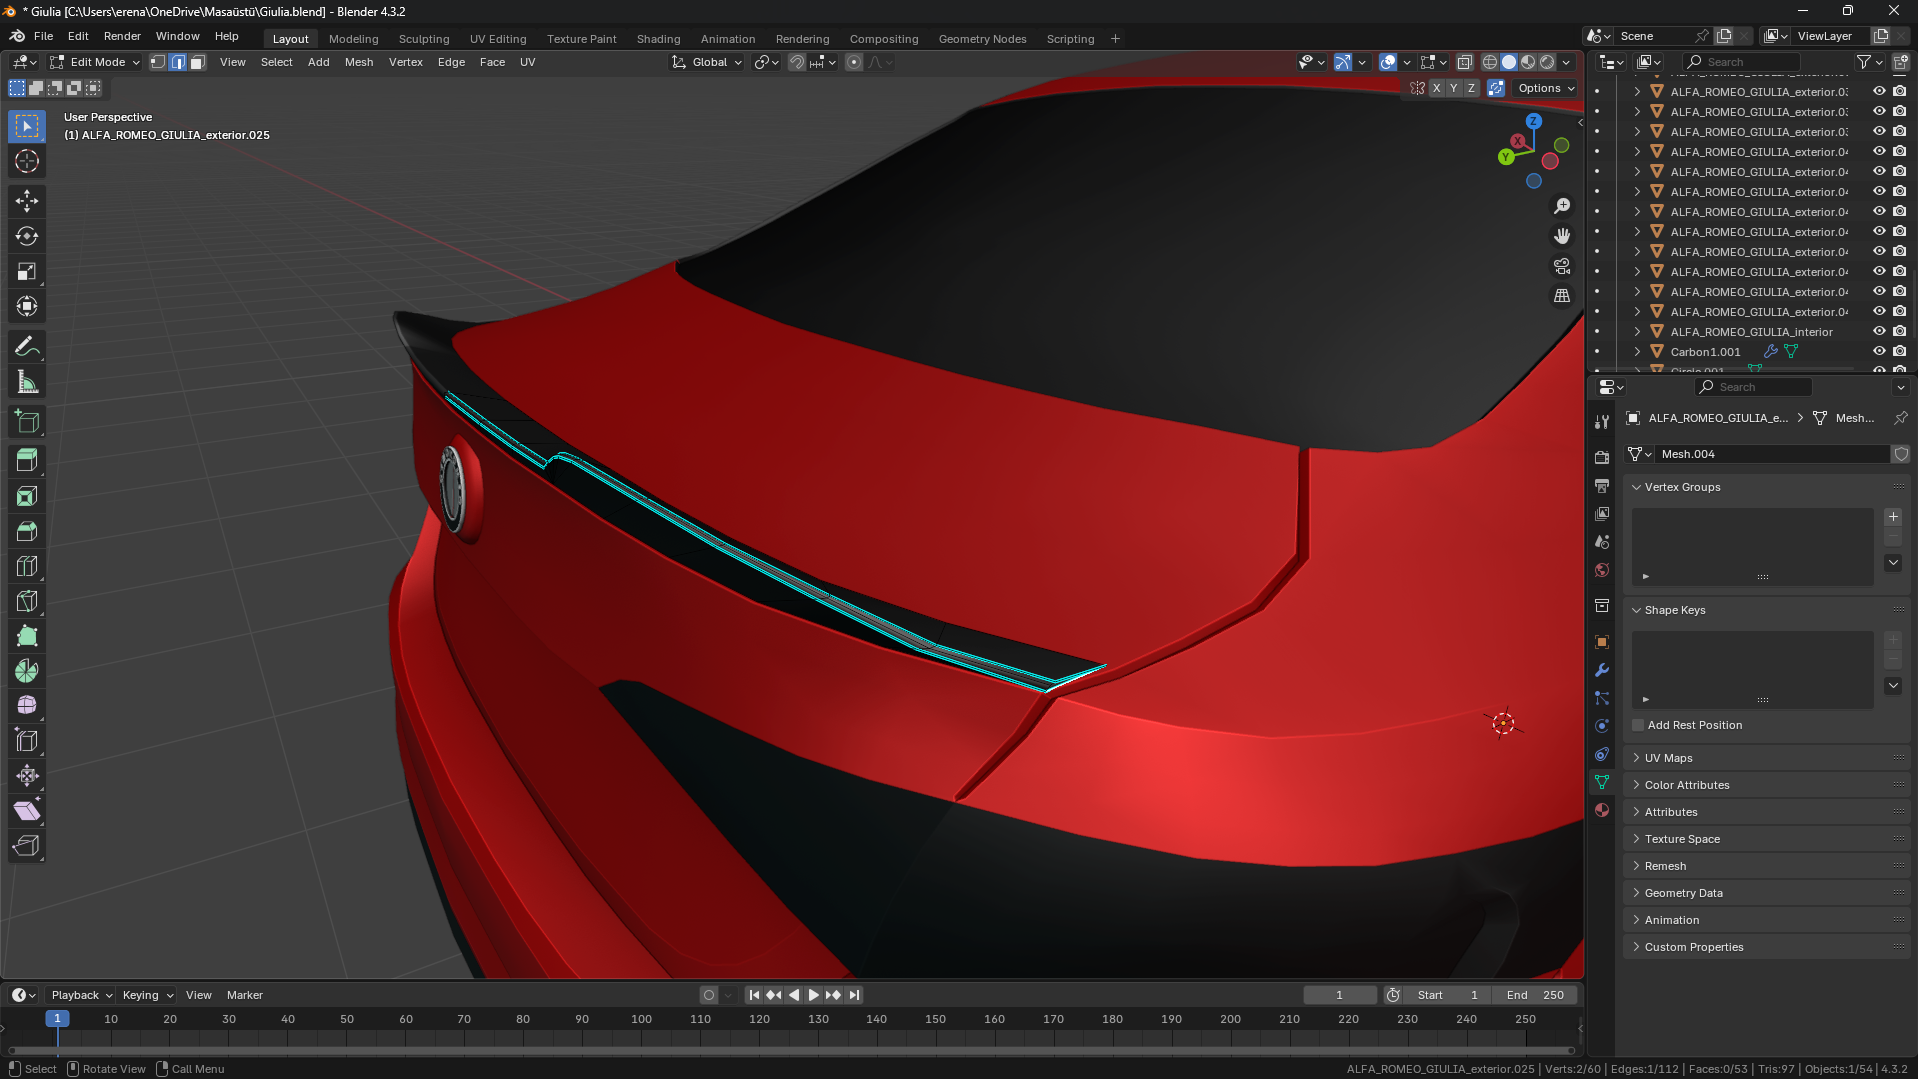The height and width of the screenshot is (1079, 1918).
Task: Activate the Loop Cut tool
Action: tap(27, 566)
